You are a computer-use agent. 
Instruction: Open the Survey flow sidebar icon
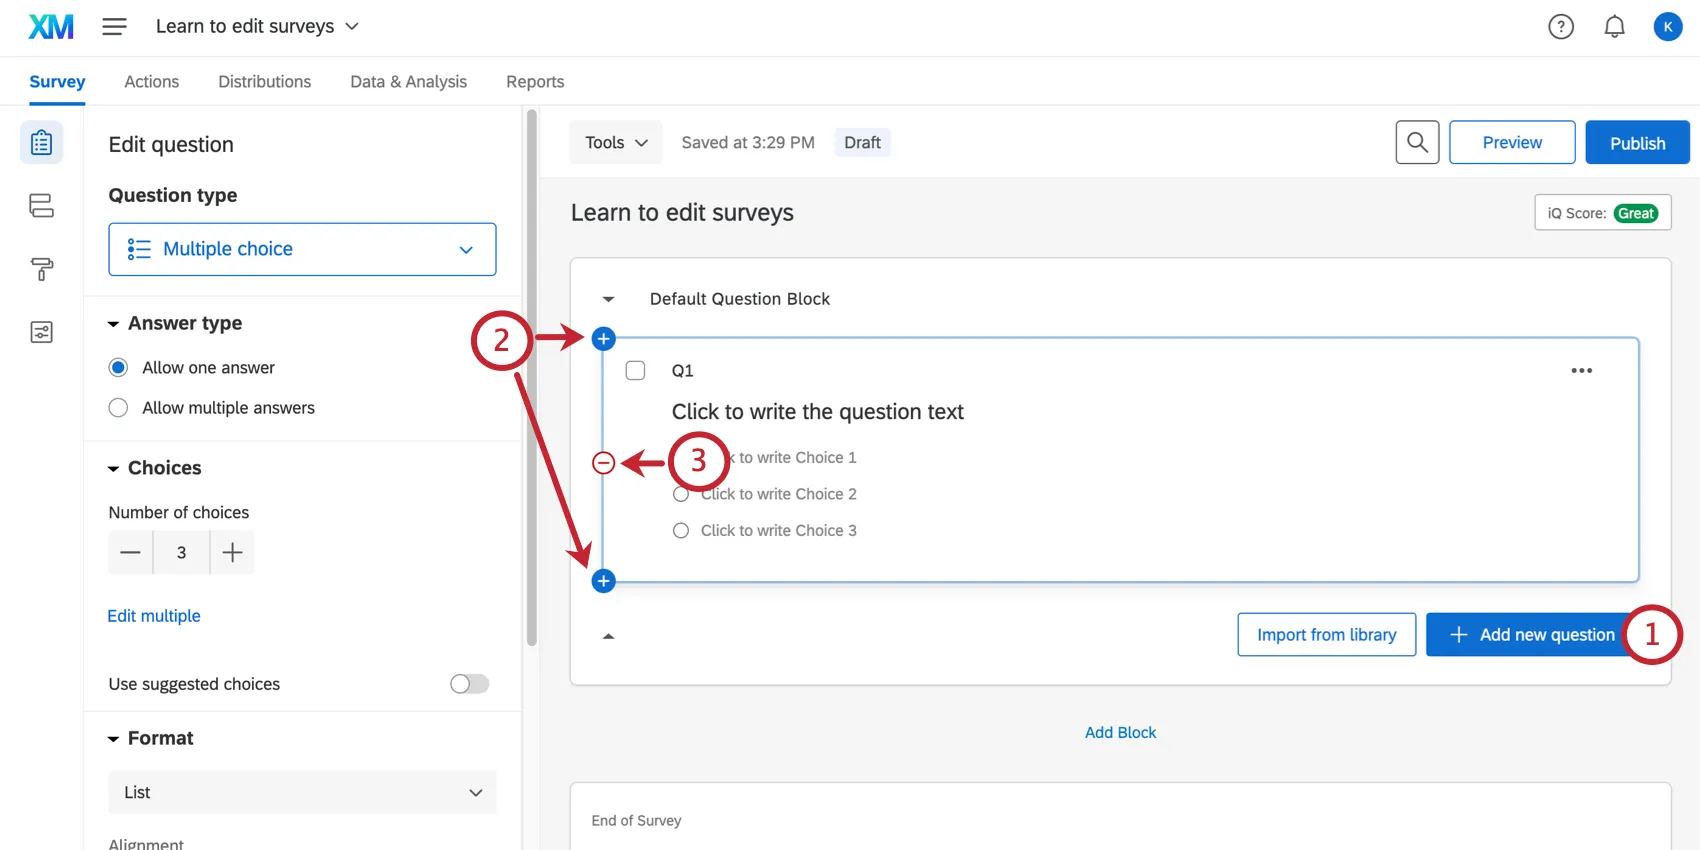point(41,206)
